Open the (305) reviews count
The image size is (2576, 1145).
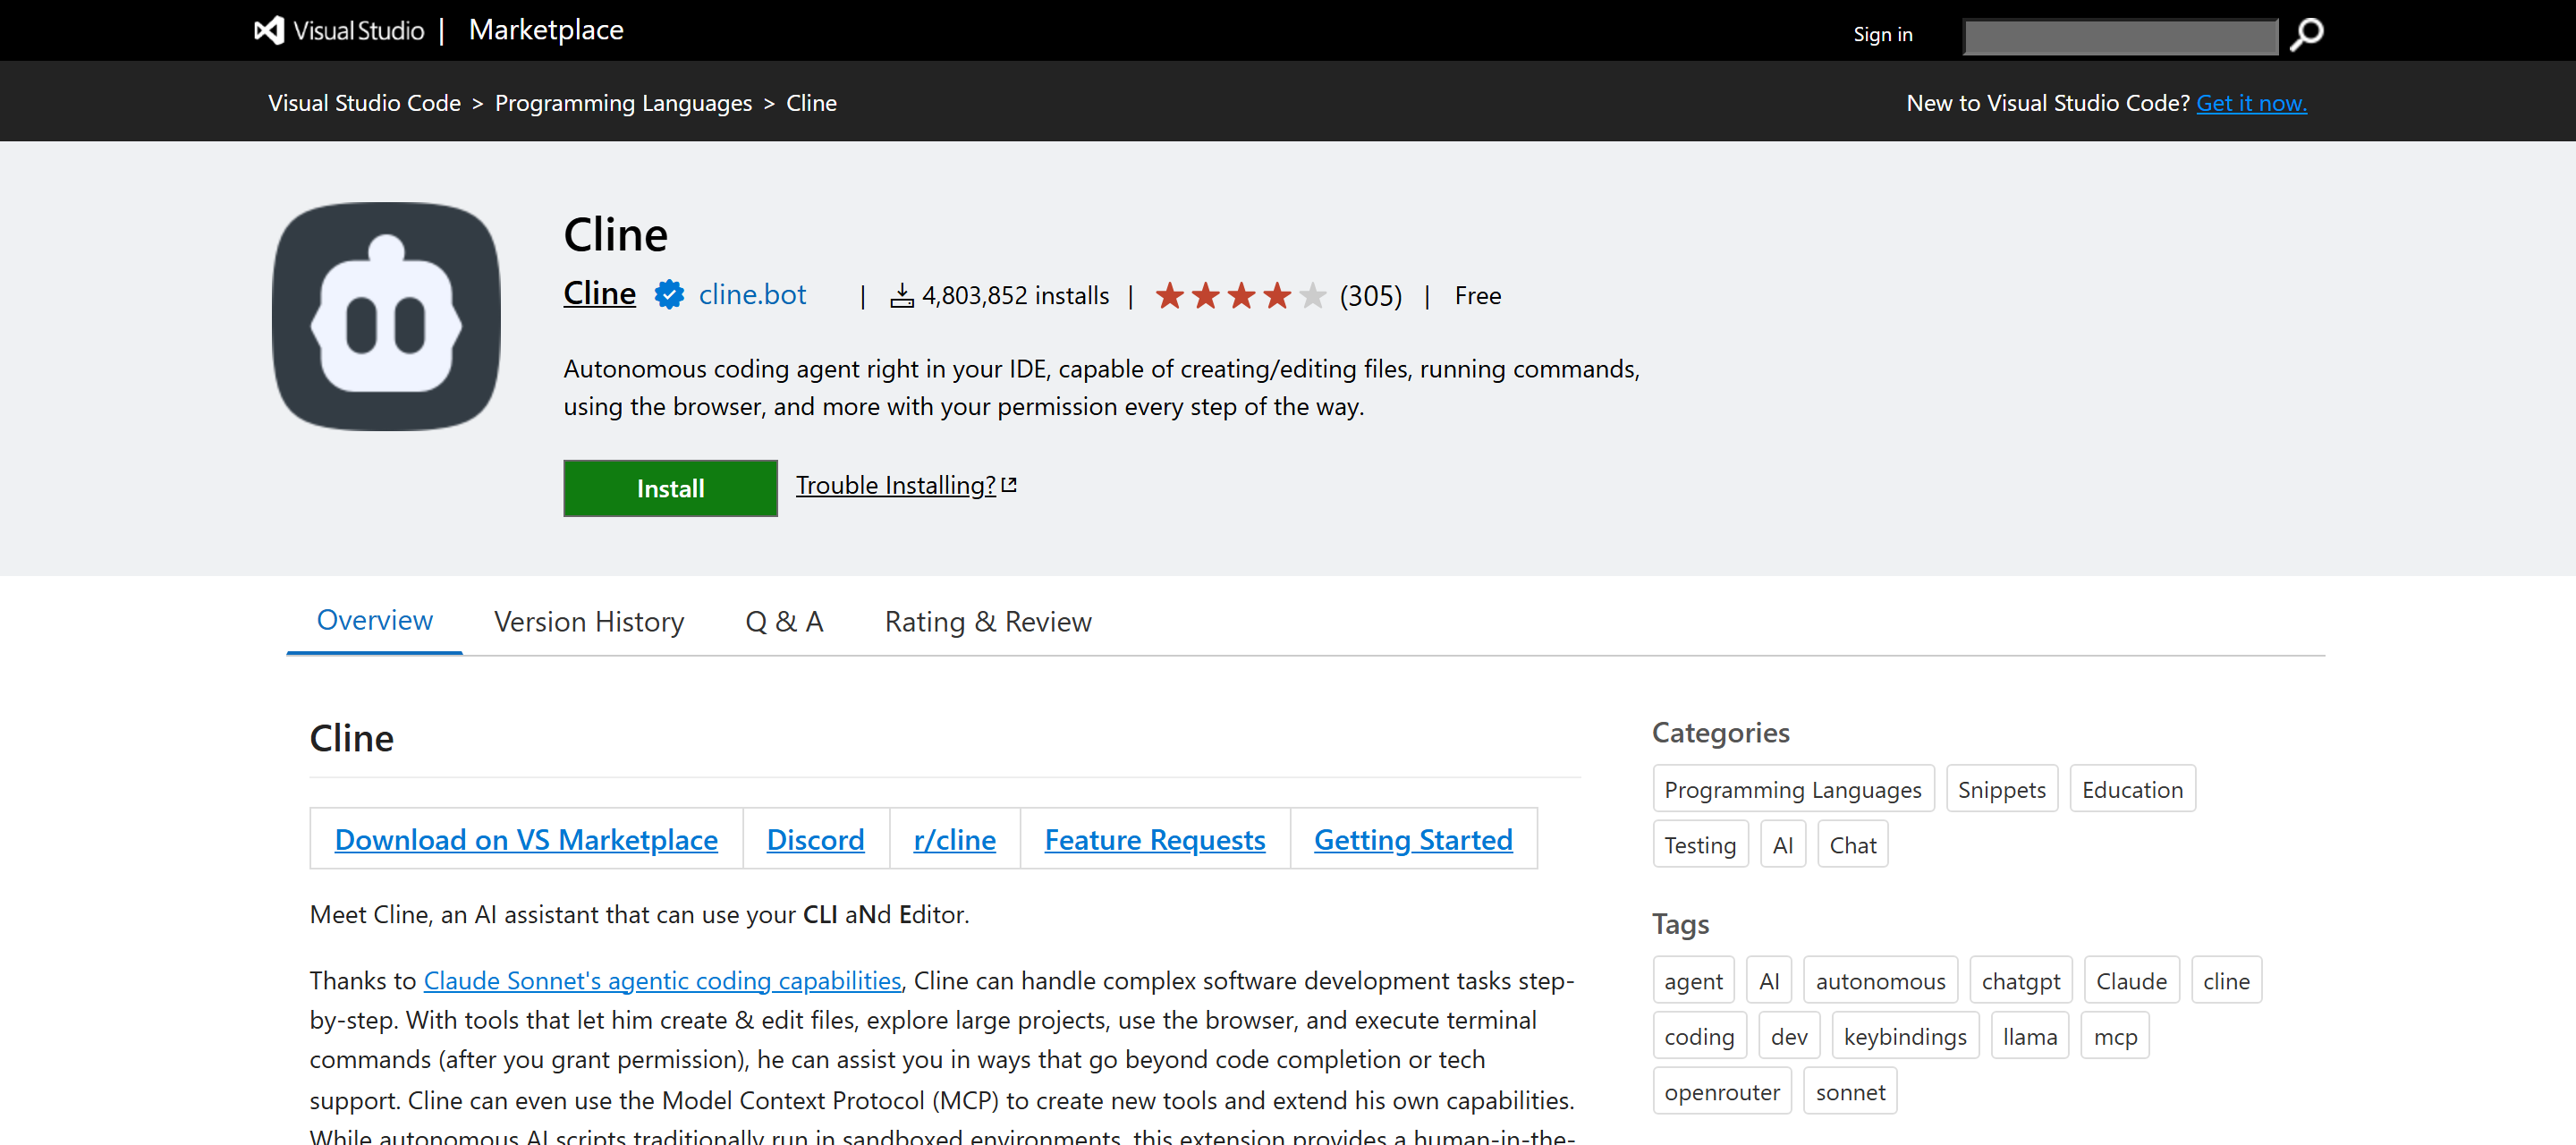pos(1370,296)
